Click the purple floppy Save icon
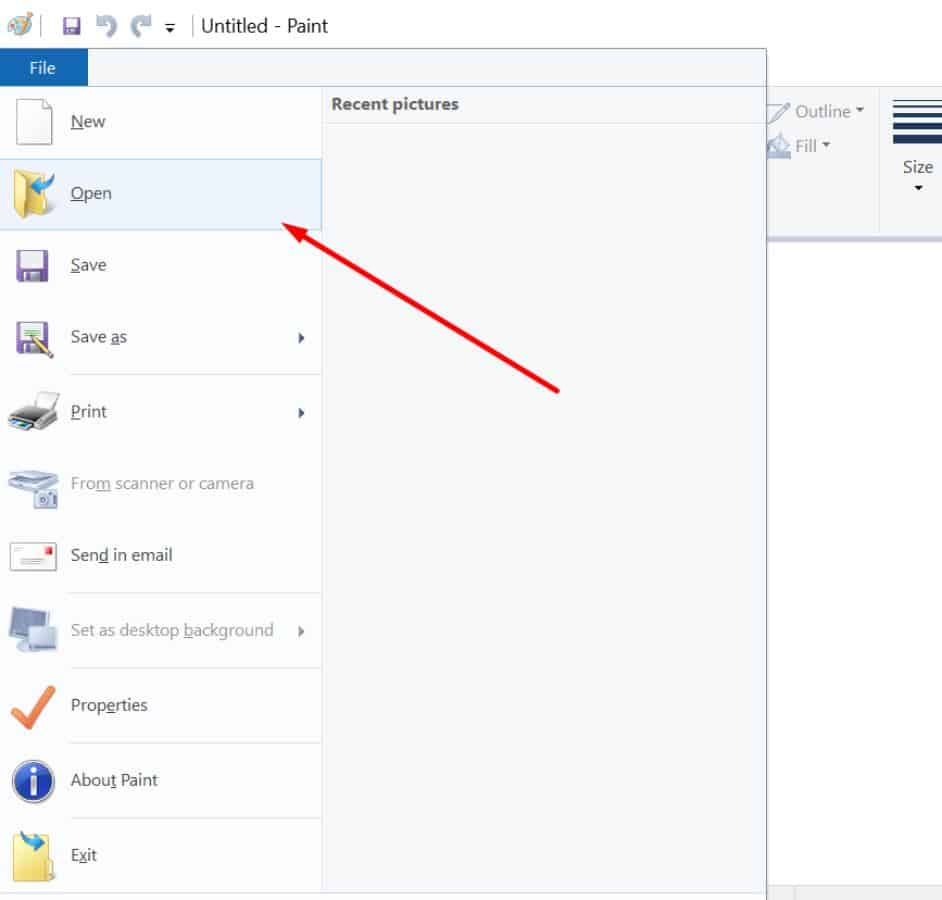 point(33,266)
